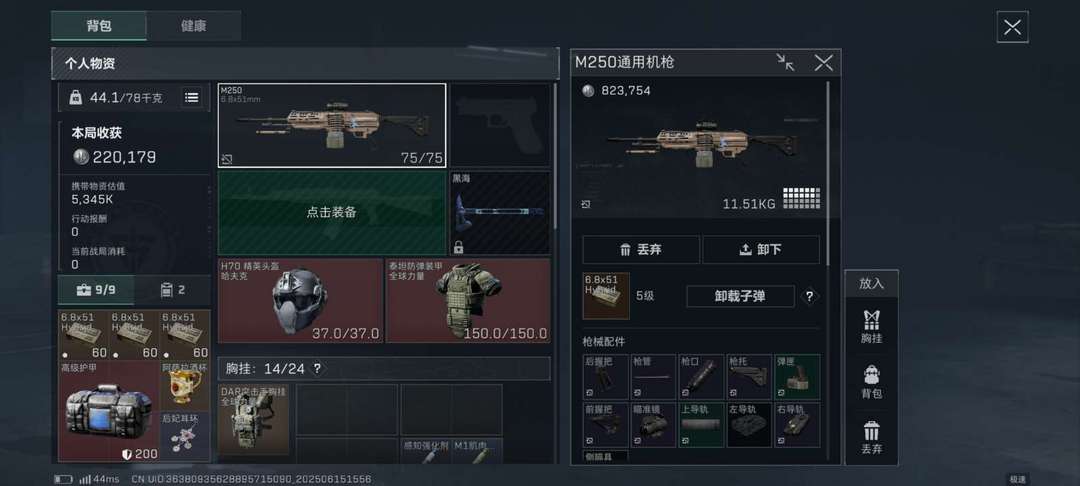This screenshot has width=1080, height=486.
Task: Open the 弹匣 magazine attachment slot
Action: coord(798,377)
